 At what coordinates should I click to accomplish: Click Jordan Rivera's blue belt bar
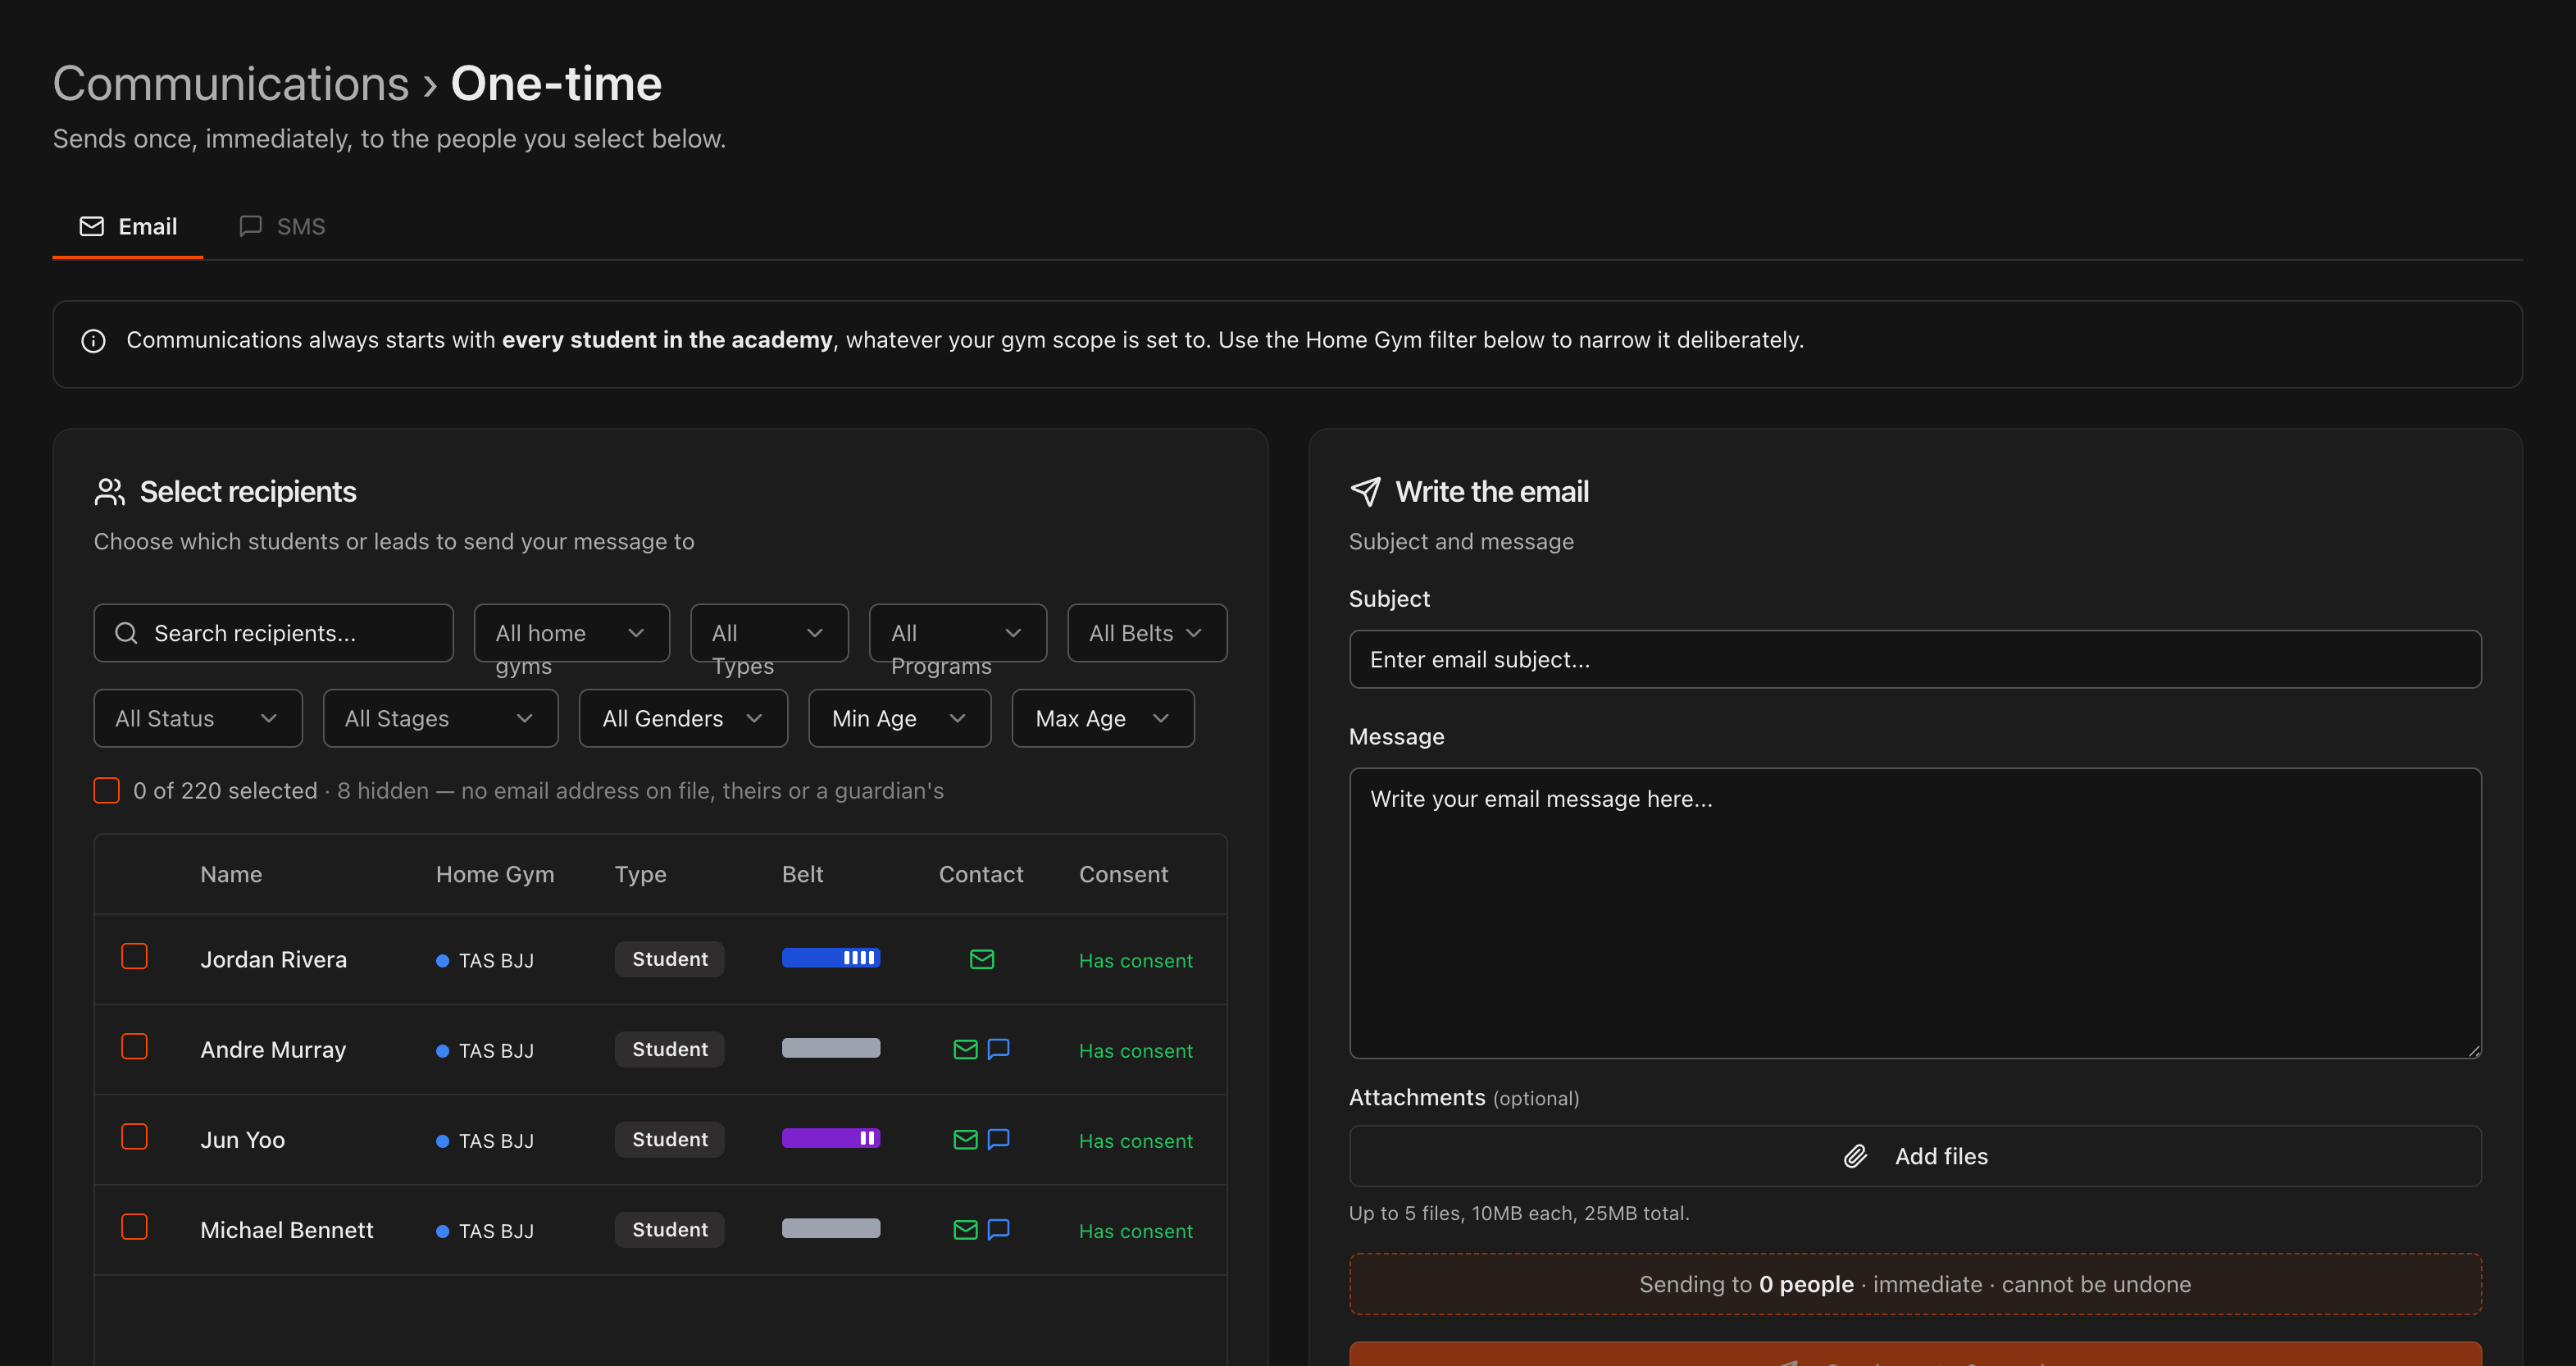click(830, 958)
